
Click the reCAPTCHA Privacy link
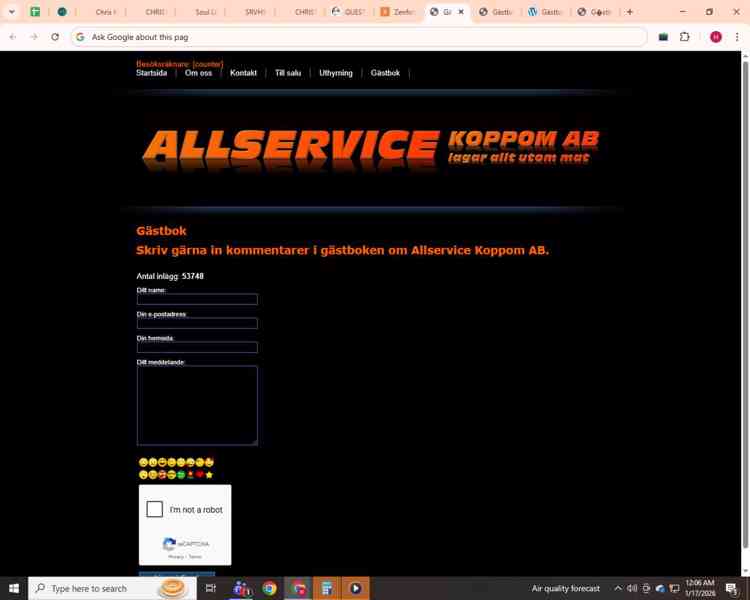coord(175,556)
